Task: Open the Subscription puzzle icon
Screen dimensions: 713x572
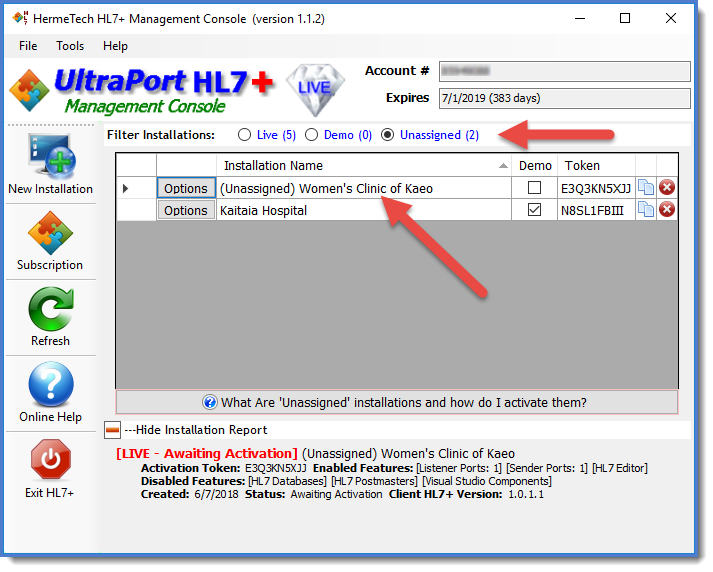Action: pos(50,234)
